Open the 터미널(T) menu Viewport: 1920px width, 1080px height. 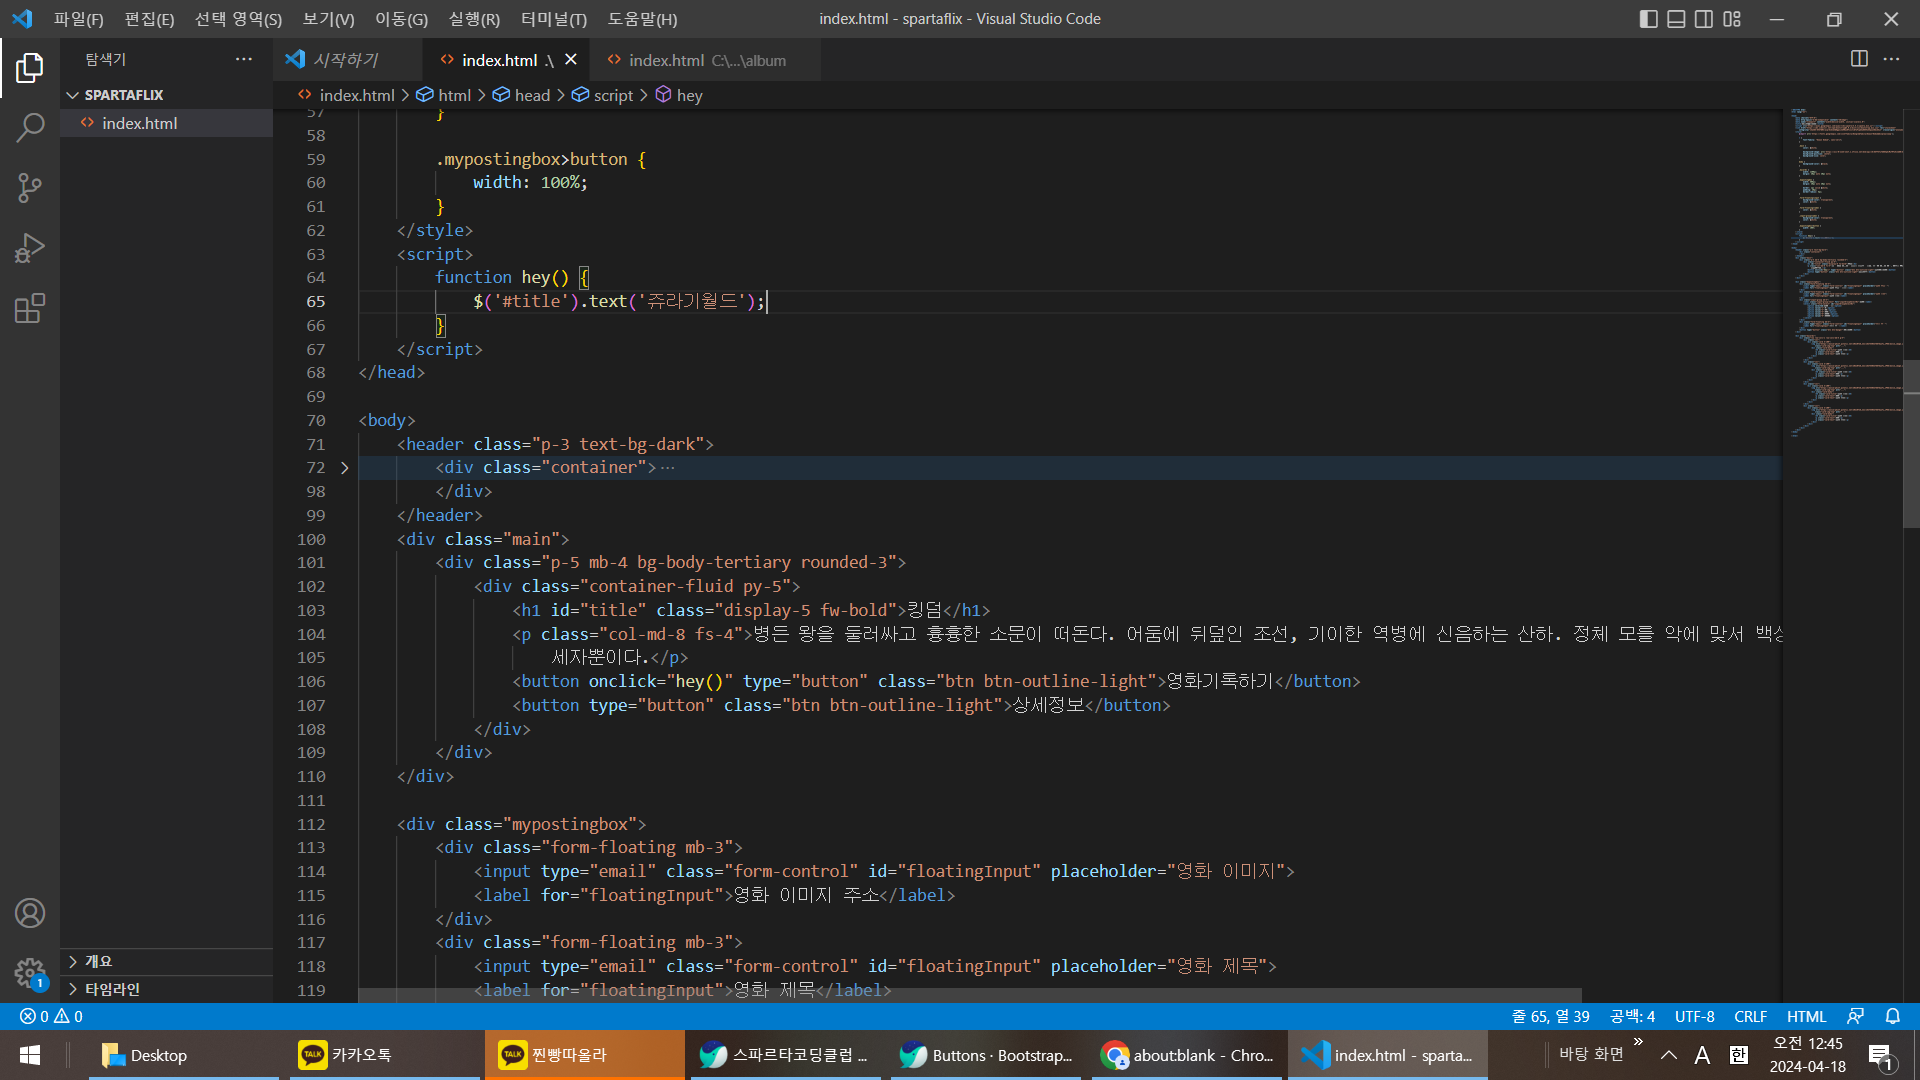tap(554, 19)
